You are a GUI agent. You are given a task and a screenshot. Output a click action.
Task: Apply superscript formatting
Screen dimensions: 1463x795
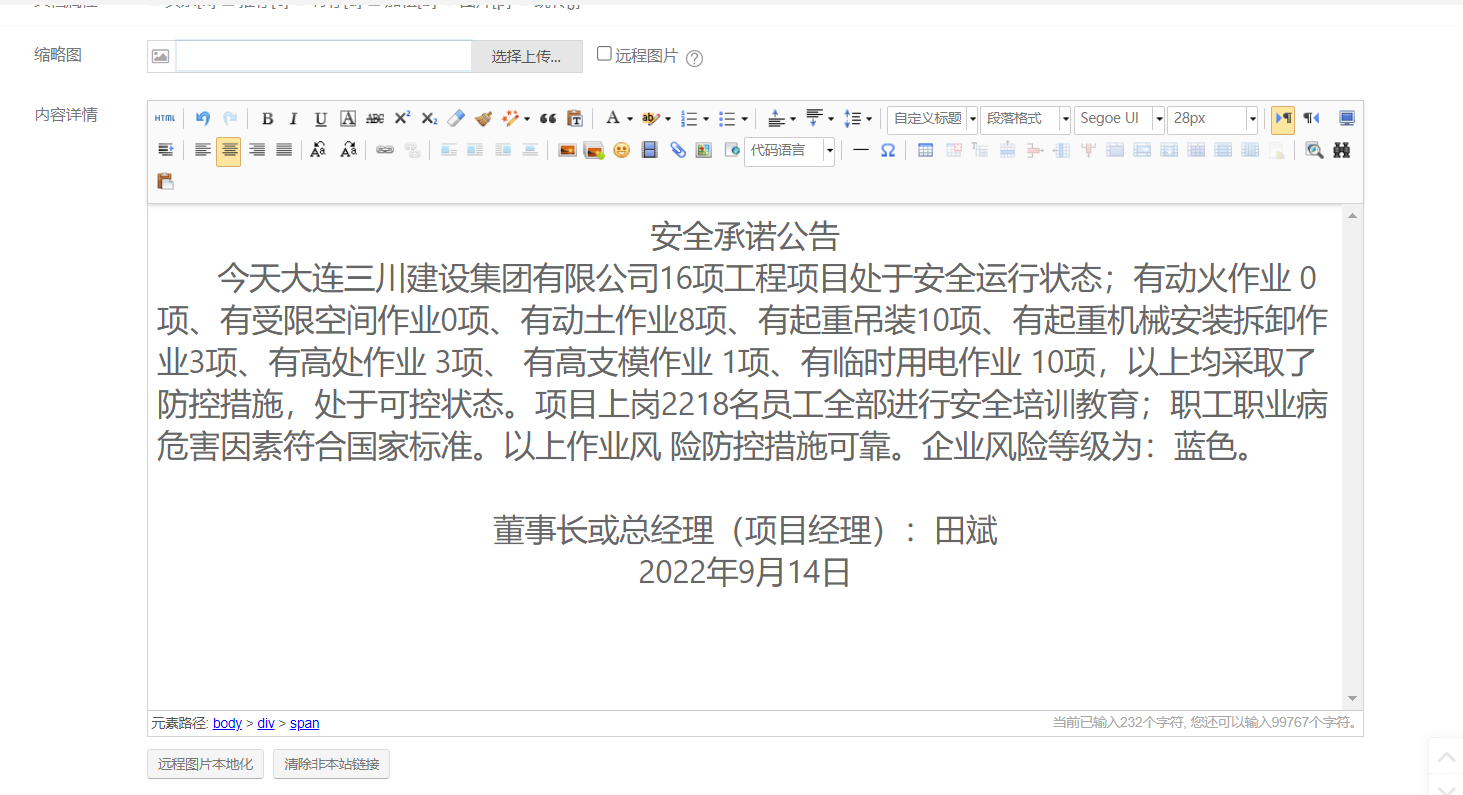(402, 119)
